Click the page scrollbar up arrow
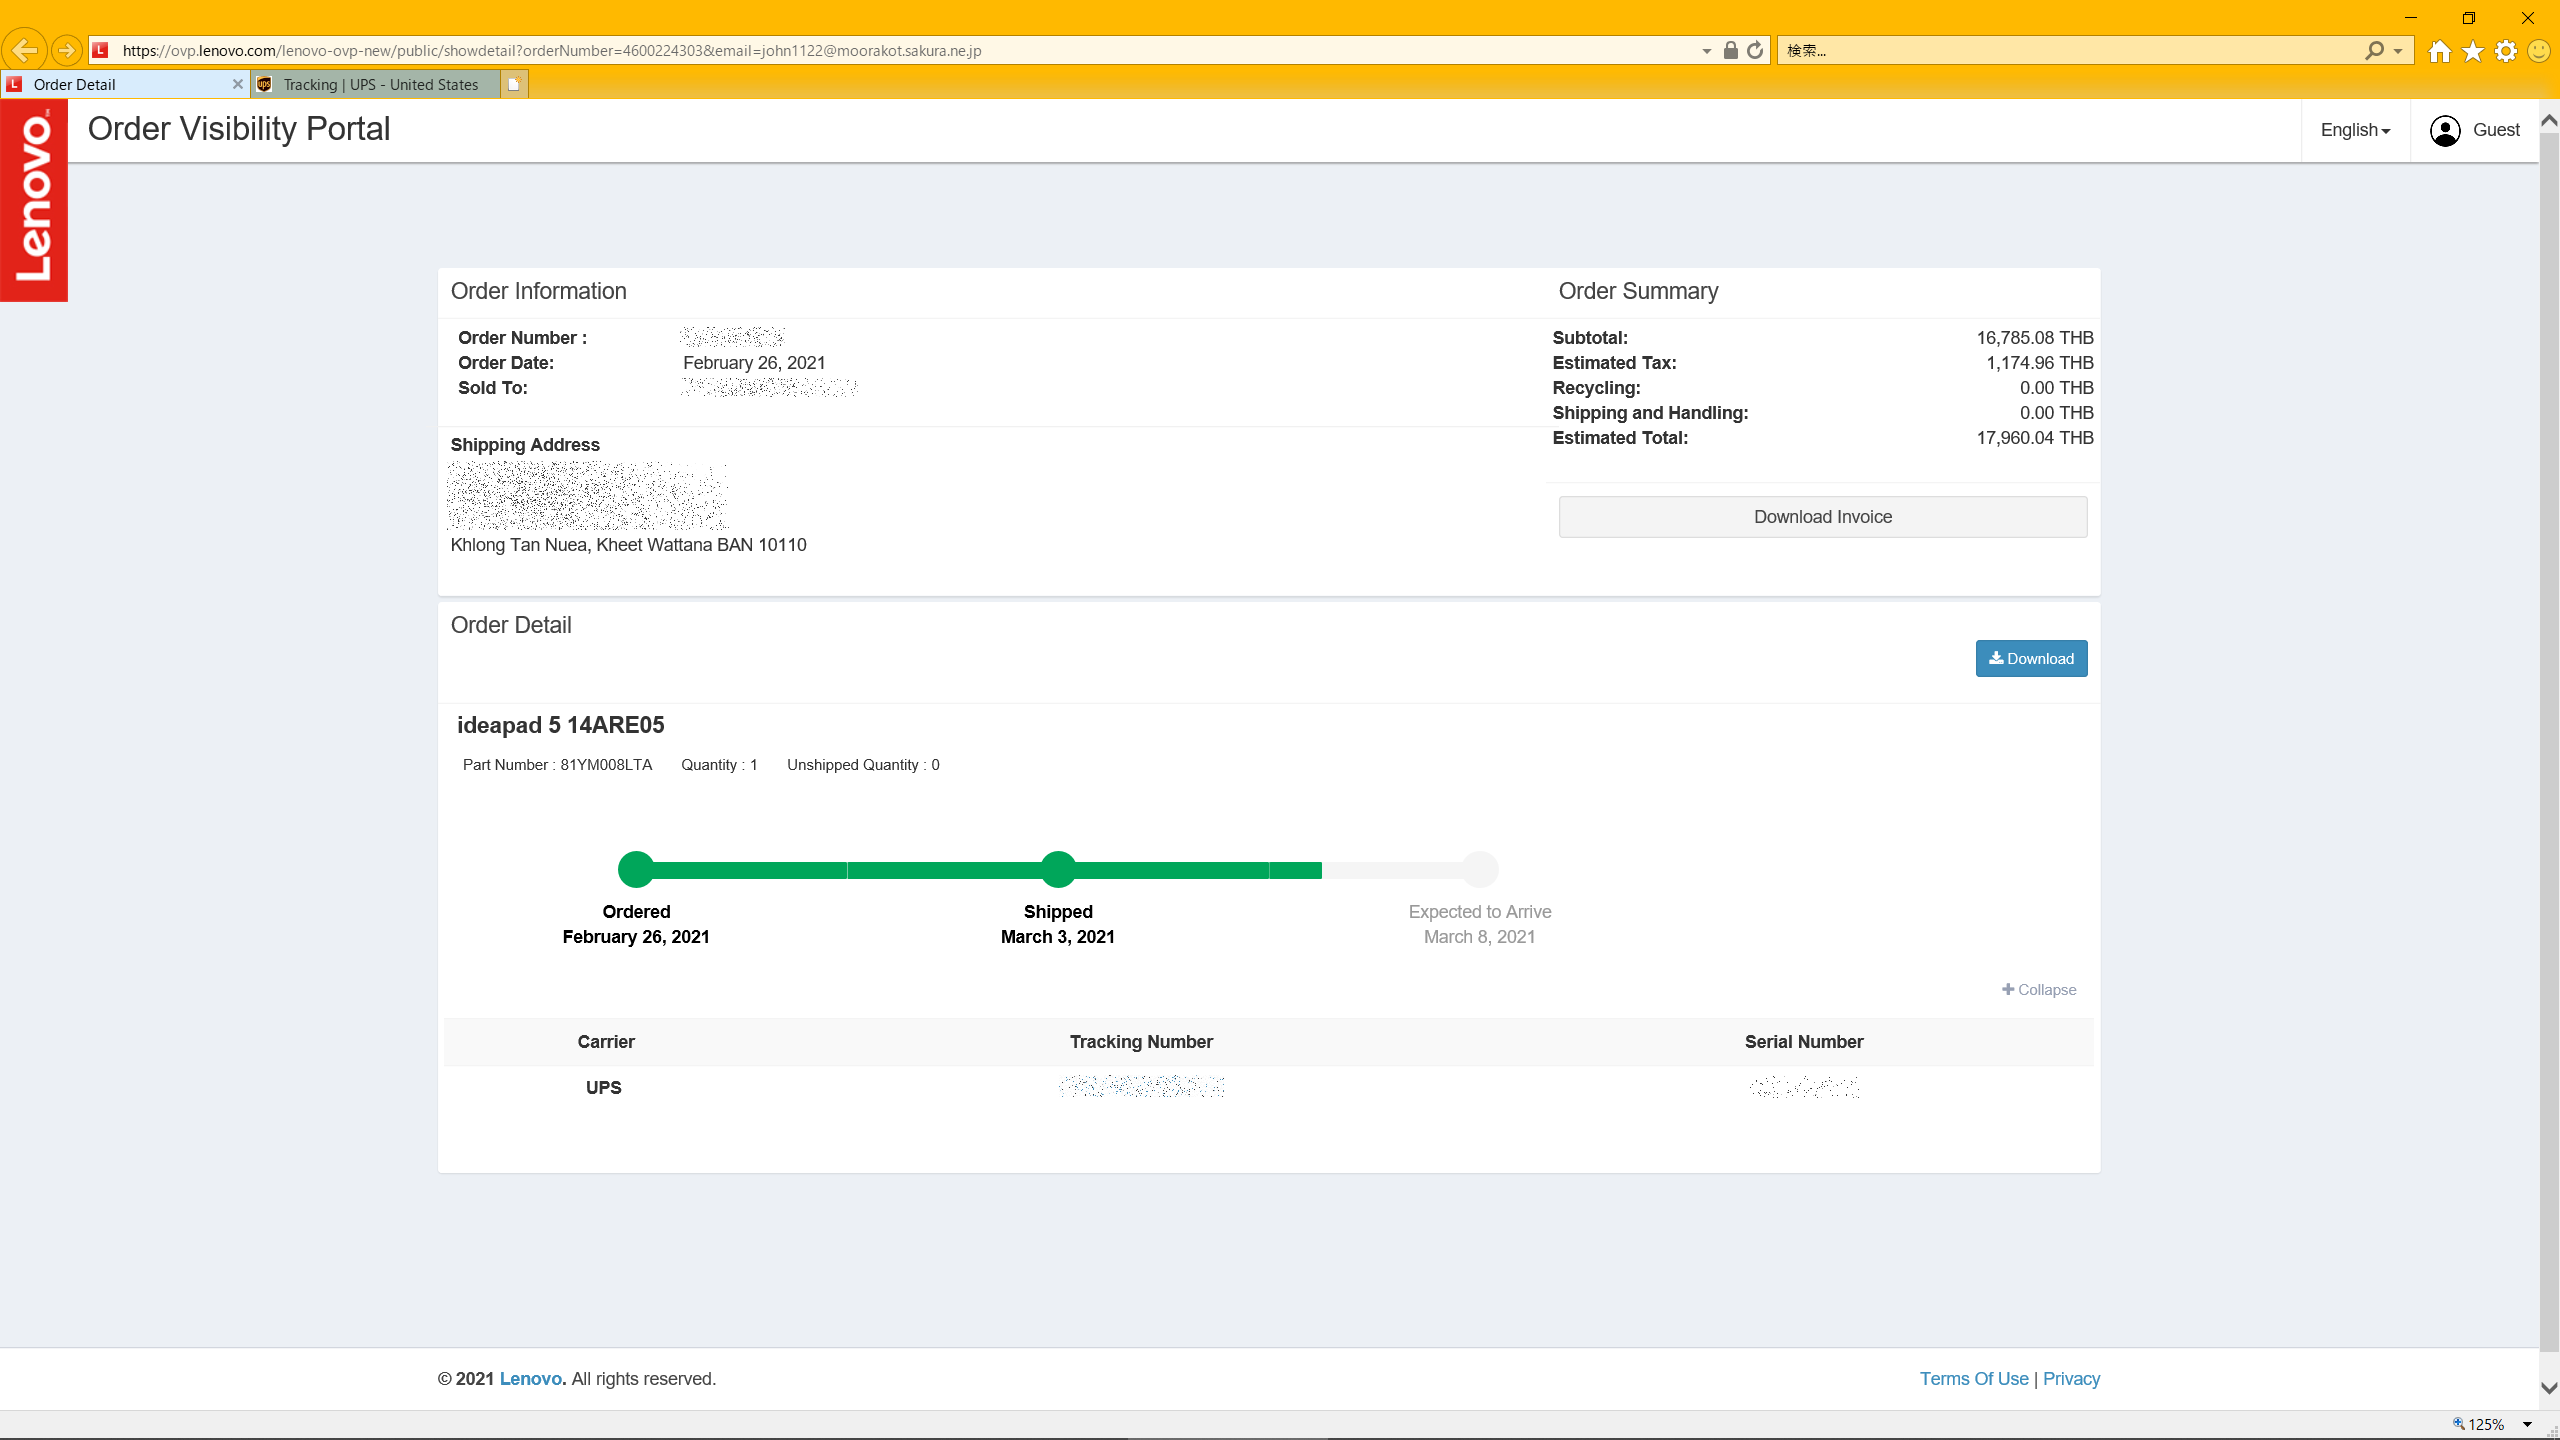 coord(2549,121)
